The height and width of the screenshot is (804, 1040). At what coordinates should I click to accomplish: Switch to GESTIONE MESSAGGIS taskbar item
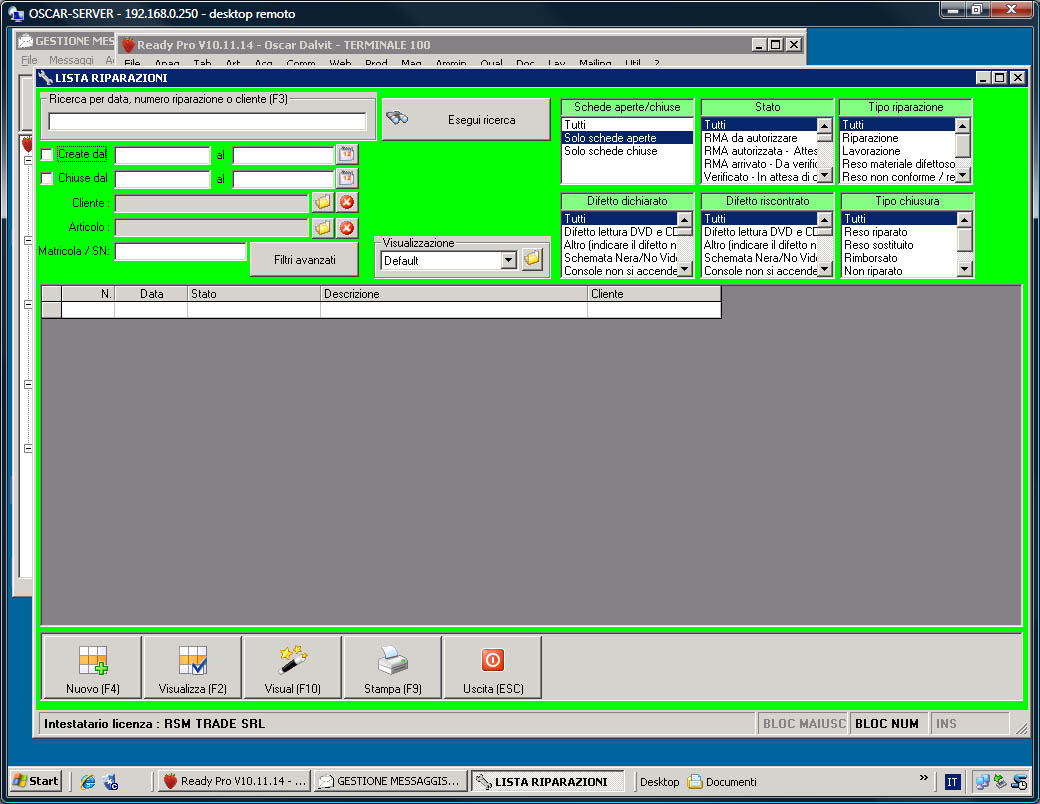coord(389,781)
